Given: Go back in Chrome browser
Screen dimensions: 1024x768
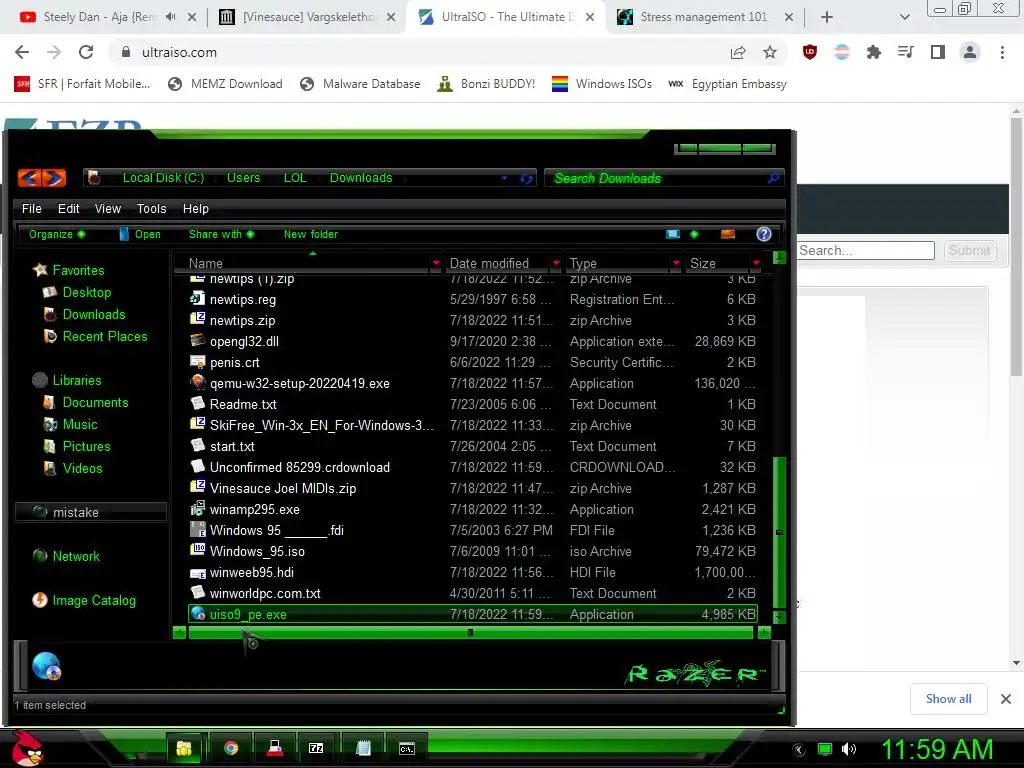Looking at the screenshot, I should pos(22,52).
